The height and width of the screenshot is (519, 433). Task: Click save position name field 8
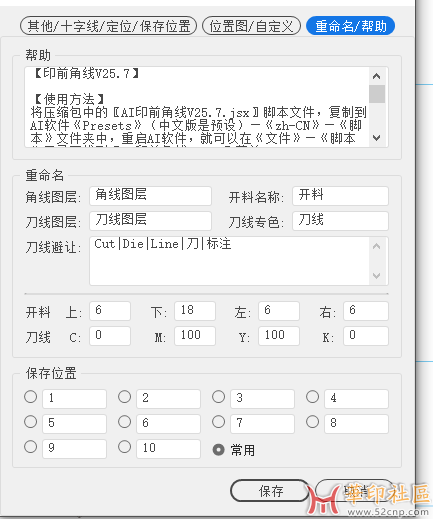coord(357,424)
